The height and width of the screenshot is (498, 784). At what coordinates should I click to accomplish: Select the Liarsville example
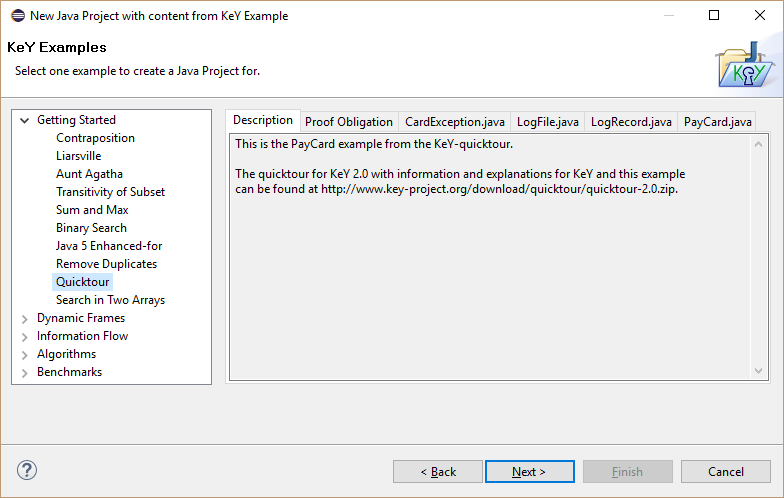tap(78, 156)
